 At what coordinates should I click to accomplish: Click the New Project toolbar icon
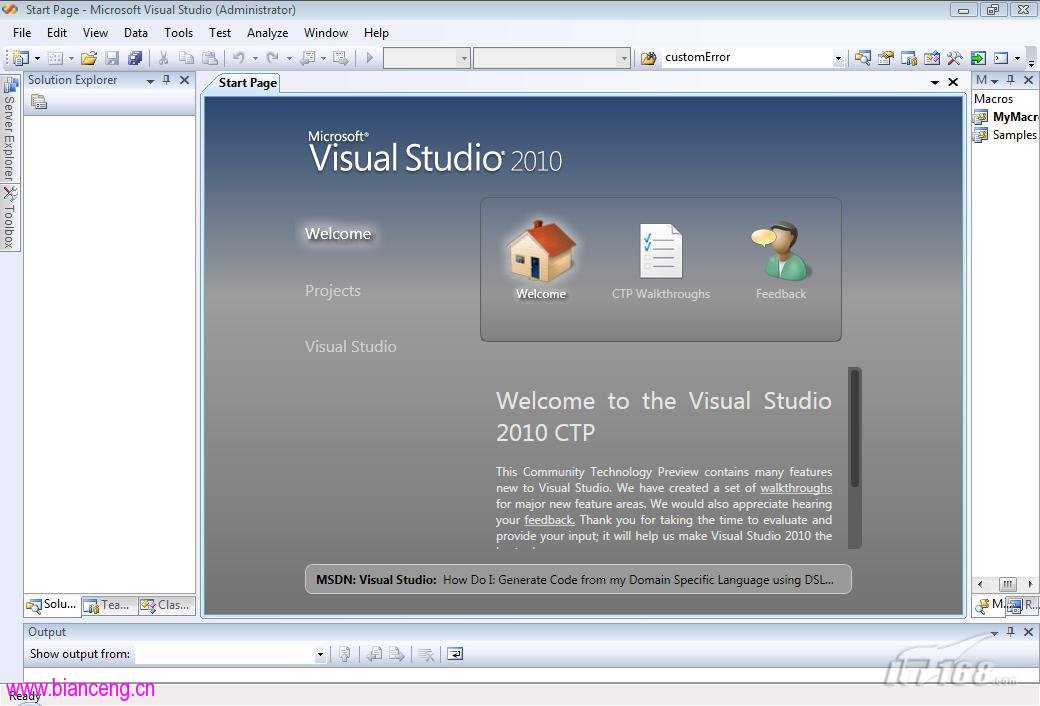(21, 58)
